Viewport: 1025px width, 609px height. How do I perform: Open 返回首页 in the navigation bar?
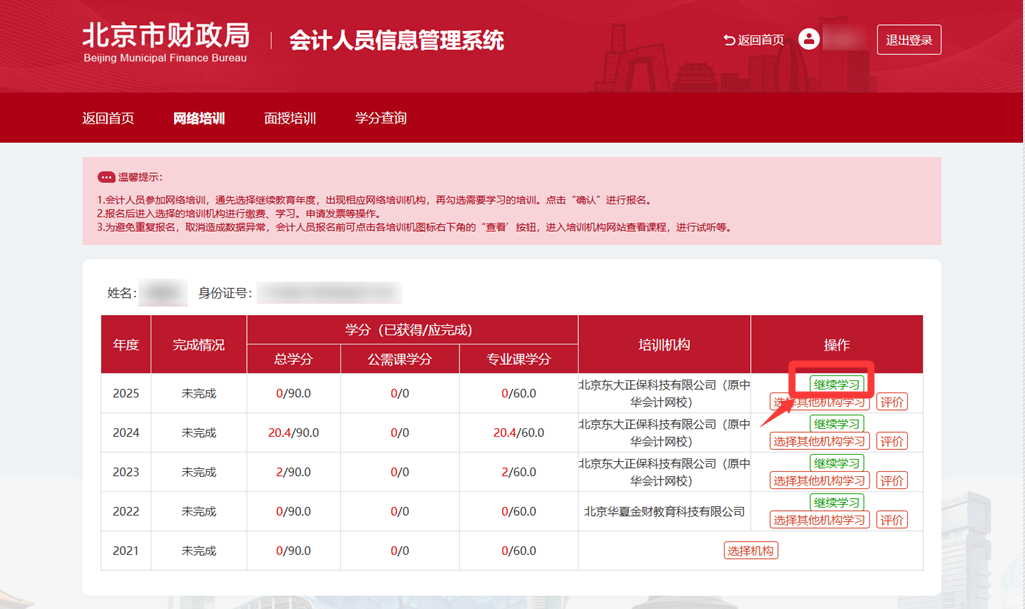(108, 118)
